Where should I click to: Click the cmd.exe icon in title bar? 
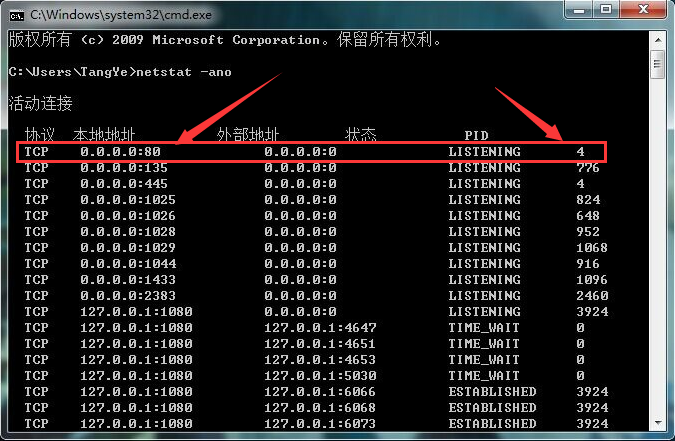pos(16,16)
